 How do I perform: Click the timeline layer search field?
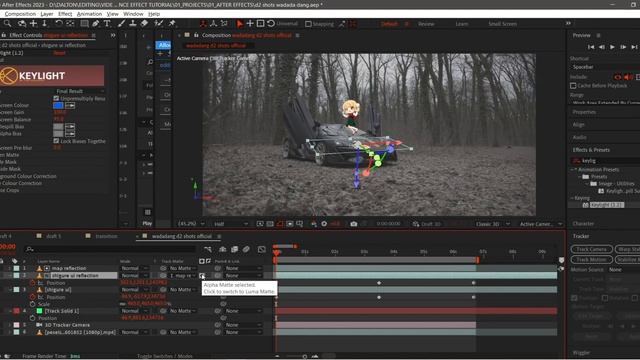tap(110, 249)
